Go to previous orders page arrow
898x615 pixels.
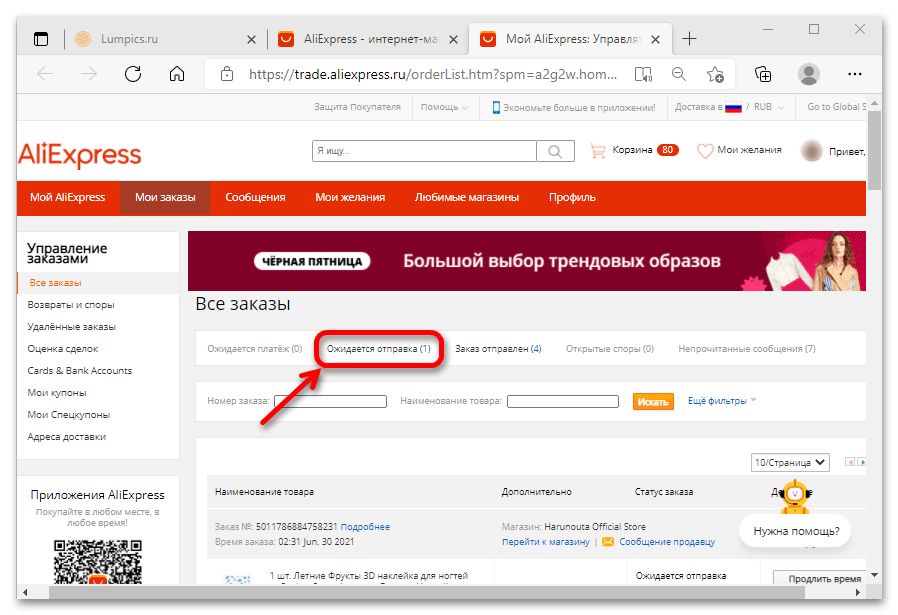[850, 462]
